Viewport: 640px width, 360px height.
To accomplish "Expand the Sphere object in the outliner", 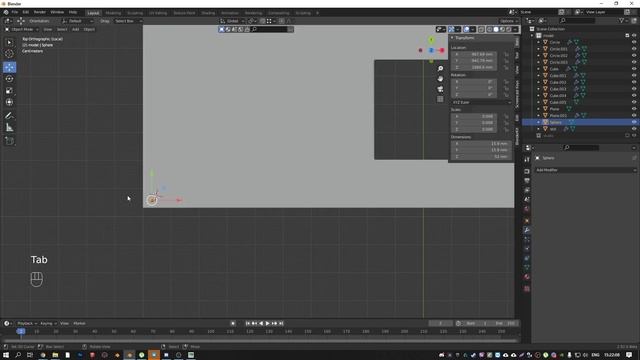I will [x=538, y=122].
